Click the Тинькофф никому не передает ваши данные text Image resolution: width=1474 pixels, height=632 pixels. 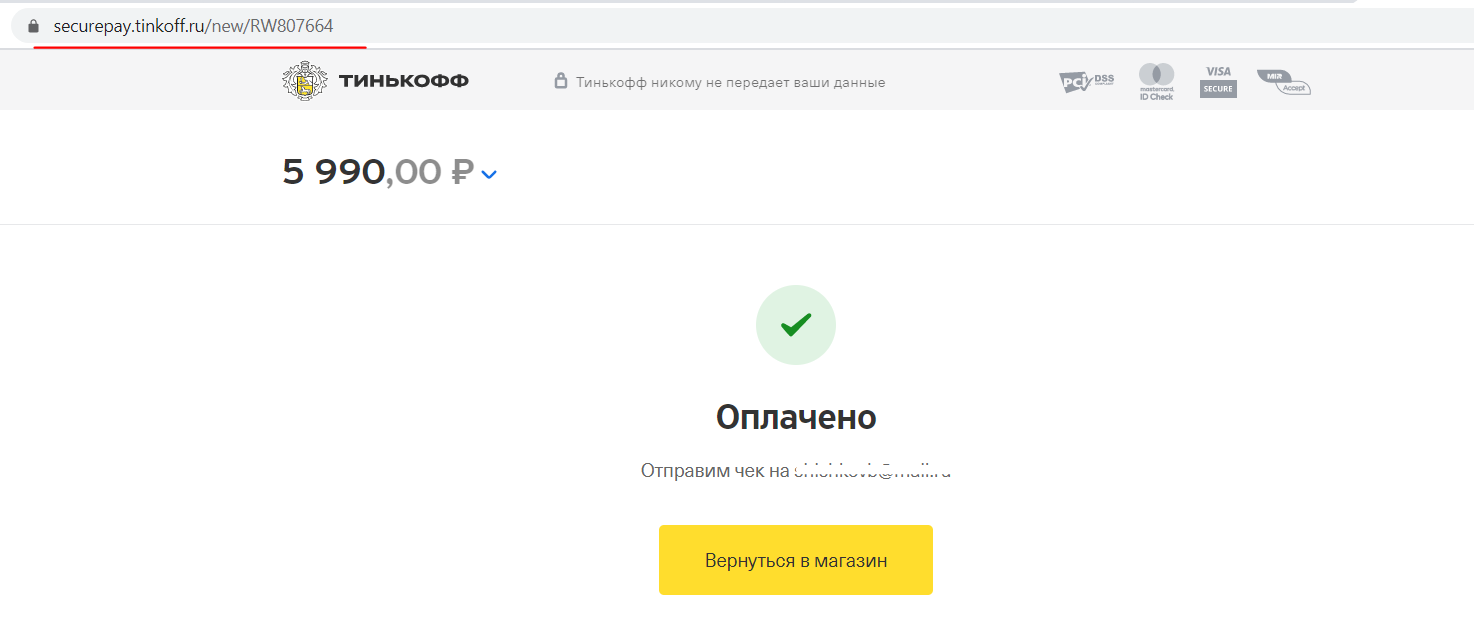tap(731, 82)
